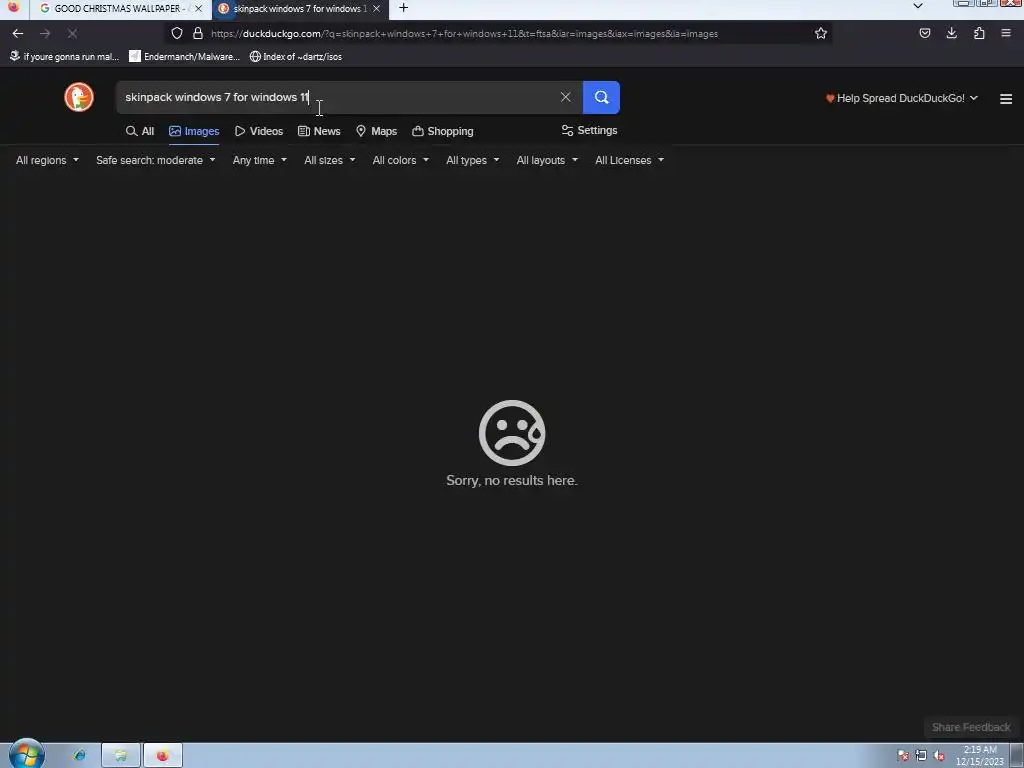Image resolution: width=1024 pixels, height=768 pixels.
Task: Click the blue search magnifier button
Action: pos(601,97)
